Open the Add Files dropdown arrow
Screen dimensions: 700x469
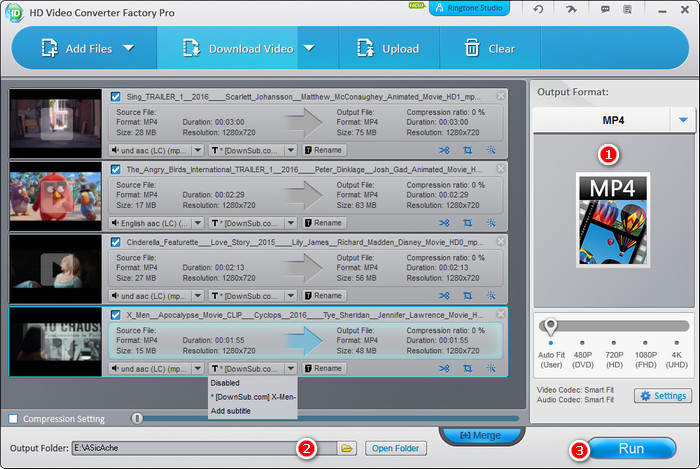(128, 48)
